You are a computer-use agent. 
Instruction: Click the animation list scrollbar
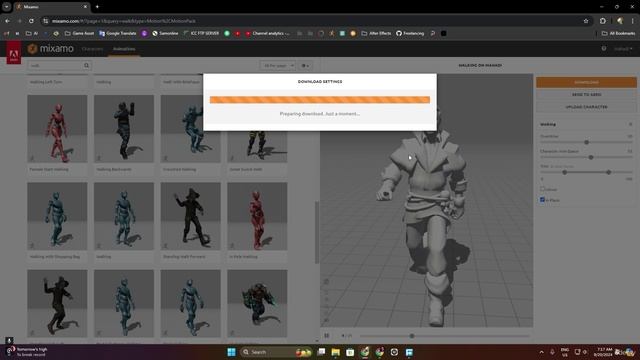click(317, 232)
